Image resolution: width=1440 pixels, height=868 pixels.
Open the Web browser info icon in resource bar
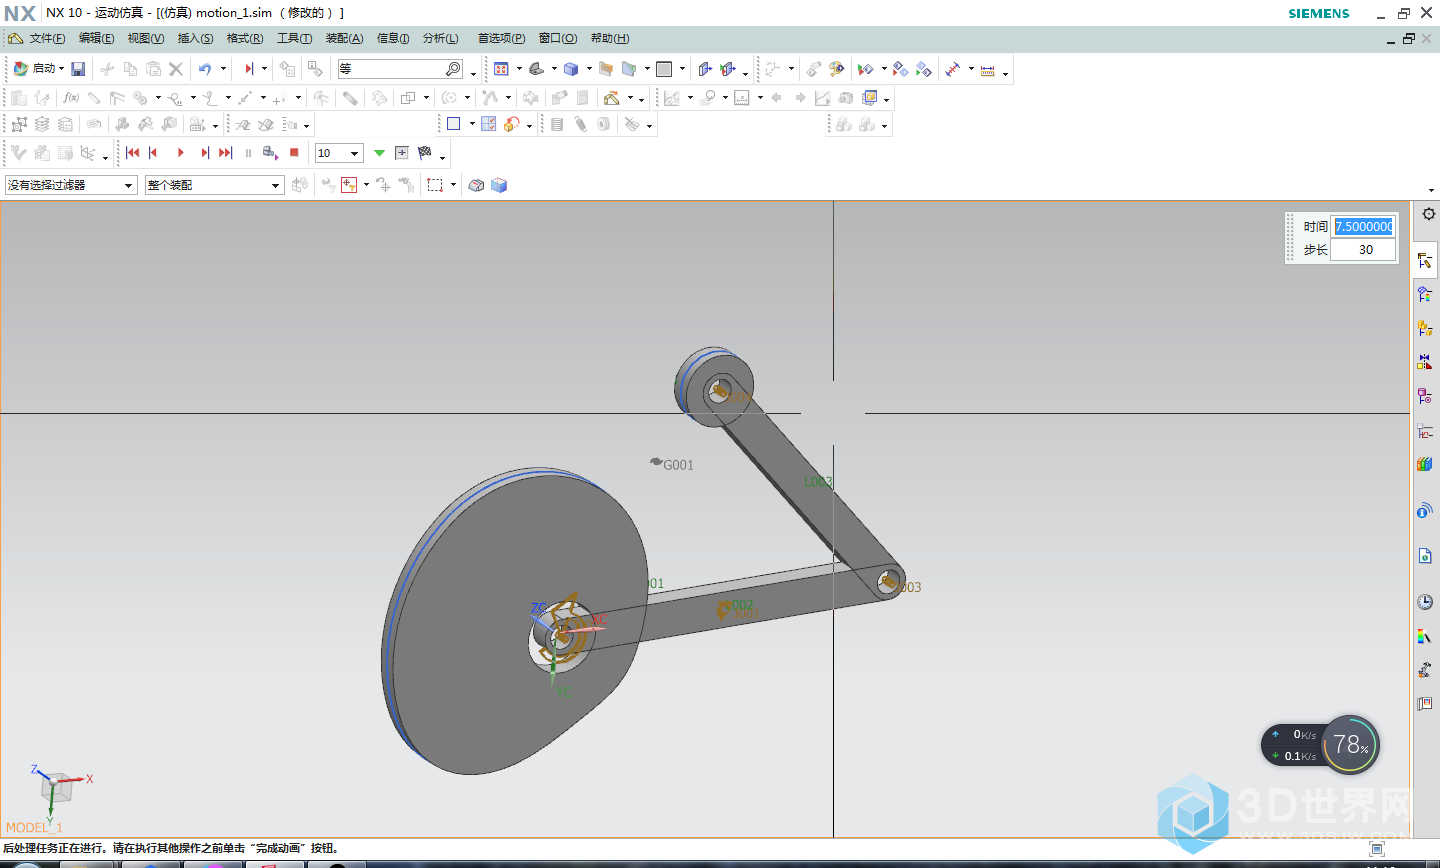point(1425,511)
